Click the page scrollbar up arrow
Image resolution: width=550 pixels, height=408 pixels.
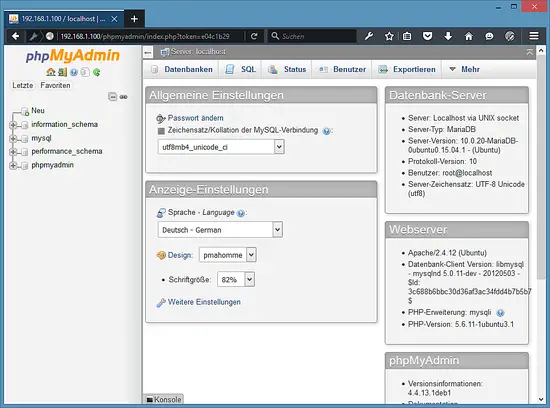point(541,51)
